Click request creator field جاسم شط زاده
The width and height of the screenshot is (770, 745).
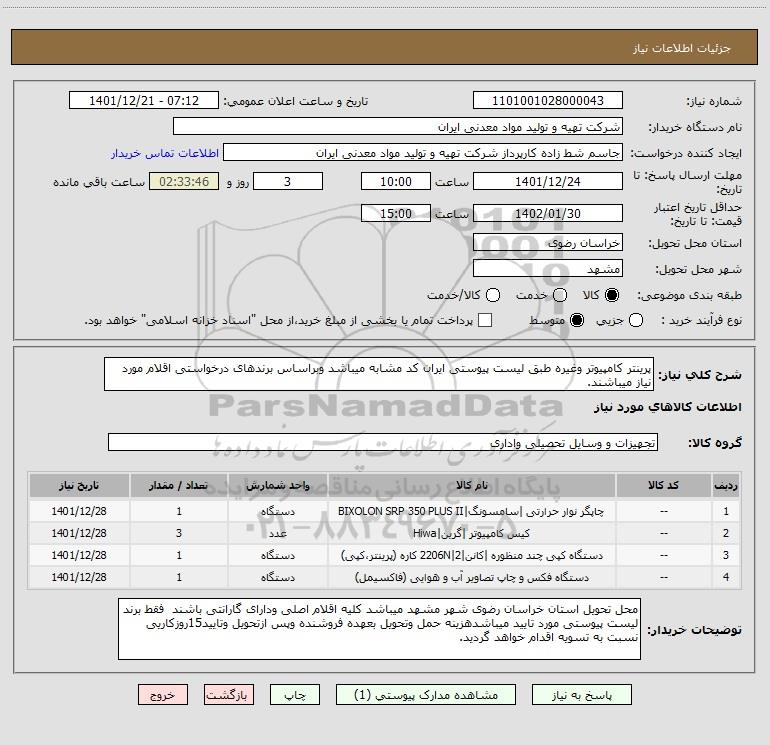coord(423,152)
